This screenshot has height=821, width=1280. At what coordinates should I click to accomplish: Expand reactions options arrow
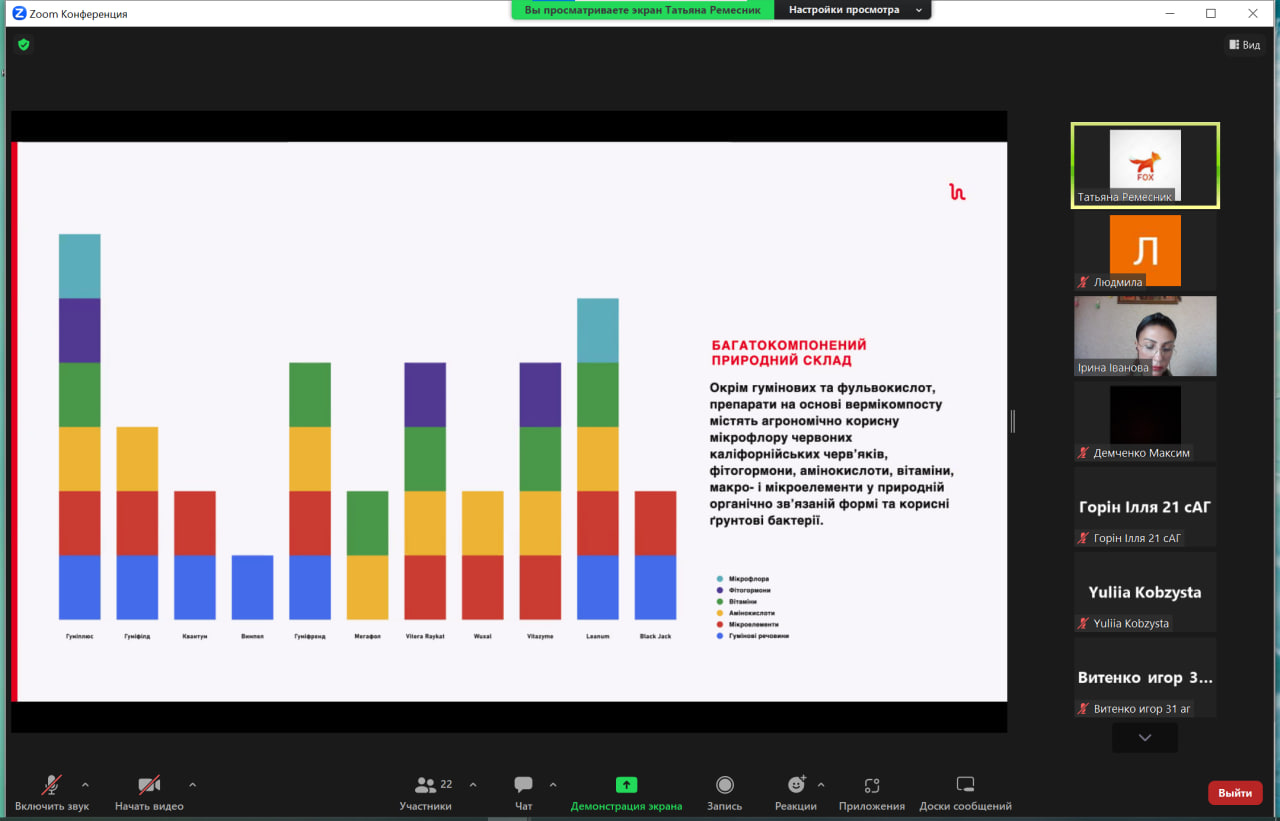coord(821,785)
